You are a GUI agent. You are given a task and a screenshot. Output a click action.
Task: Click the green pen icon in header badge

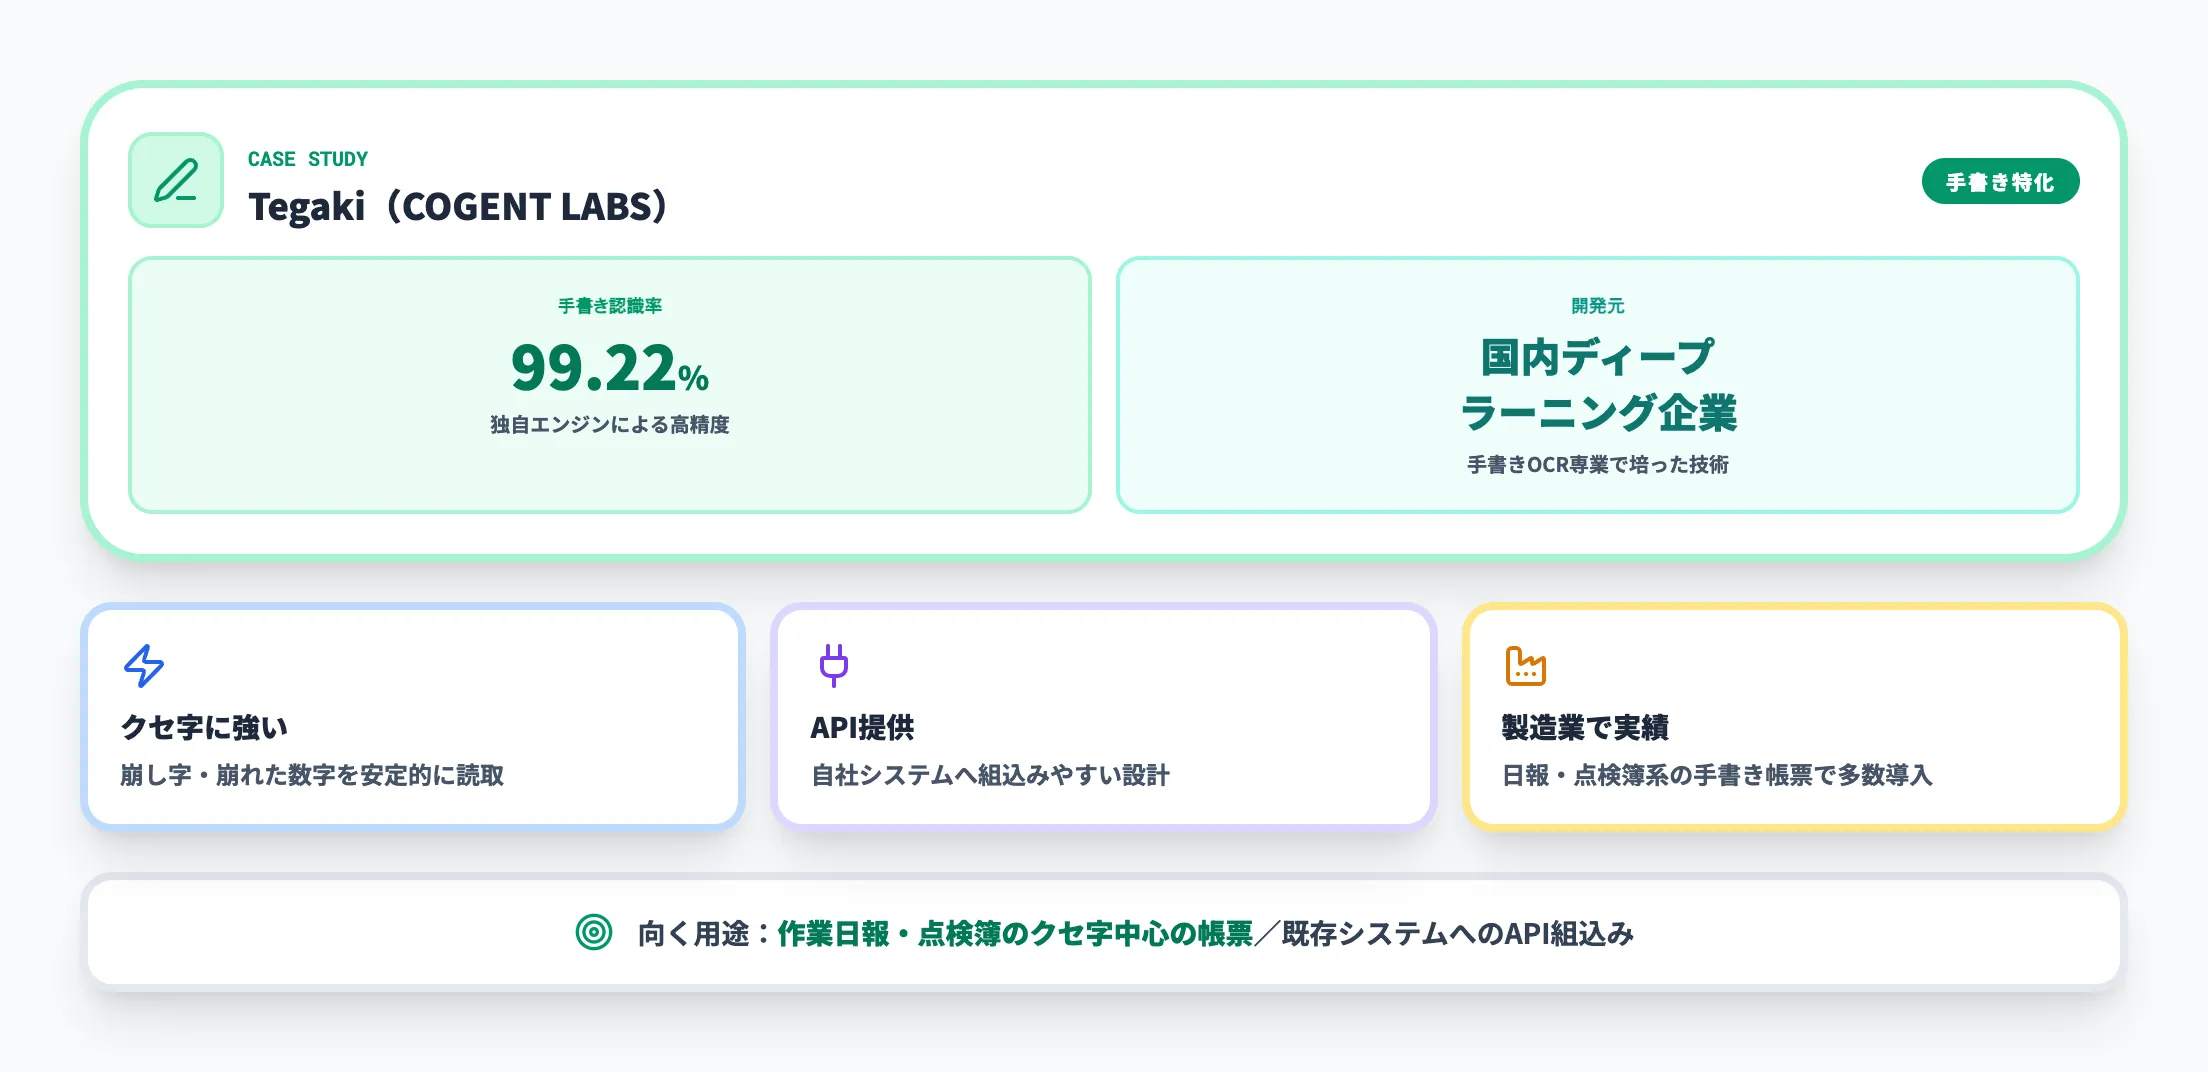pos(176,181)
